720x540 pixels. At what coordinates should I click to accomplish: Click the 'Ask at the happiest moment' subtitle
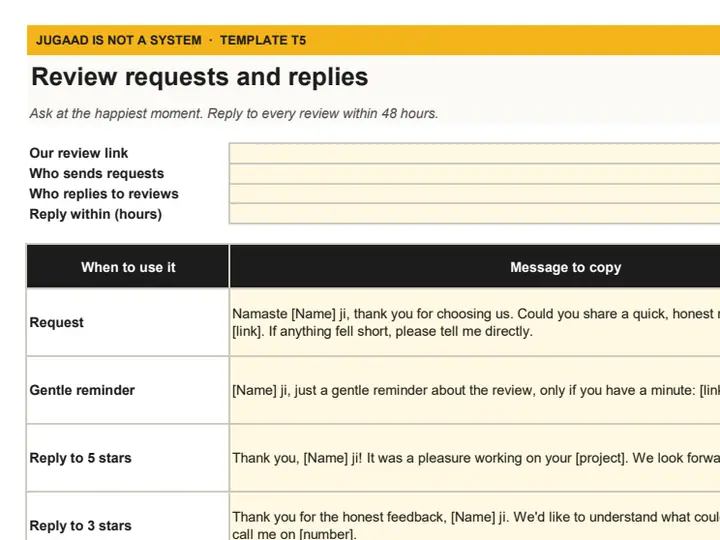point(234,113)
